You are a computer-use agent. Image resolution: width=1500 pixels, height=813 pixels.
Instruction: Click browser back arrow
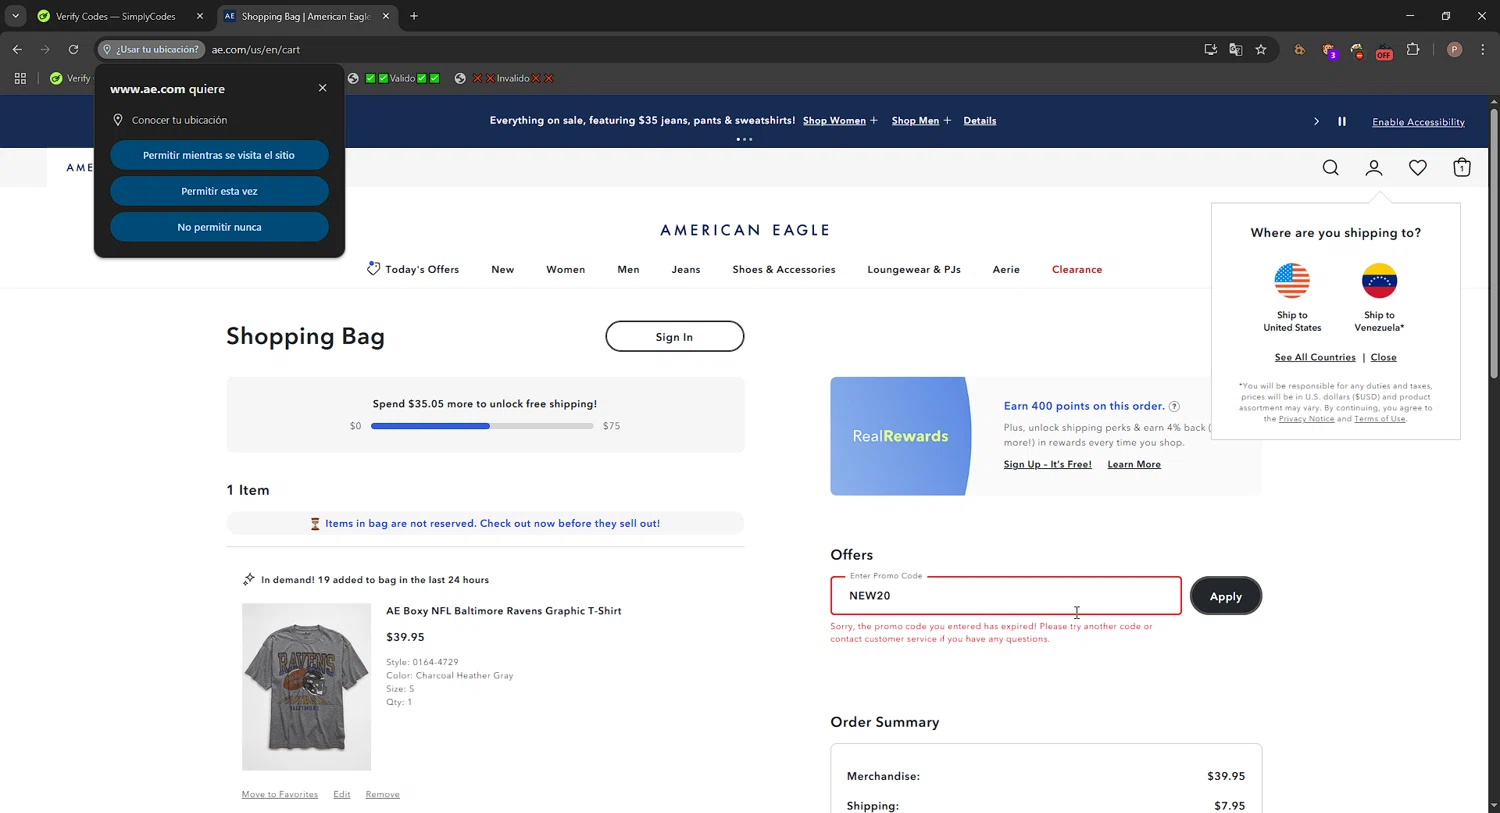17,49
